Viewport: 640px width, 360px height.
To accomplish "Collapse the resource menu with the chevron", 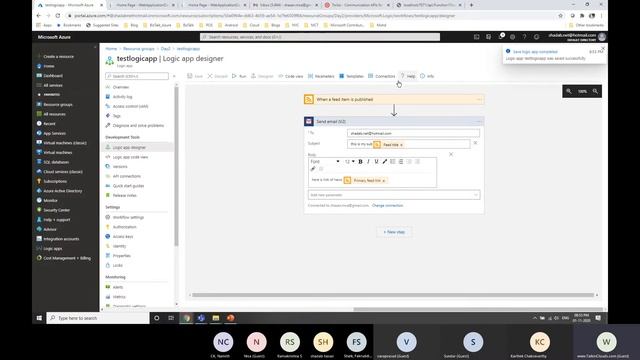I will pos(174,76).
